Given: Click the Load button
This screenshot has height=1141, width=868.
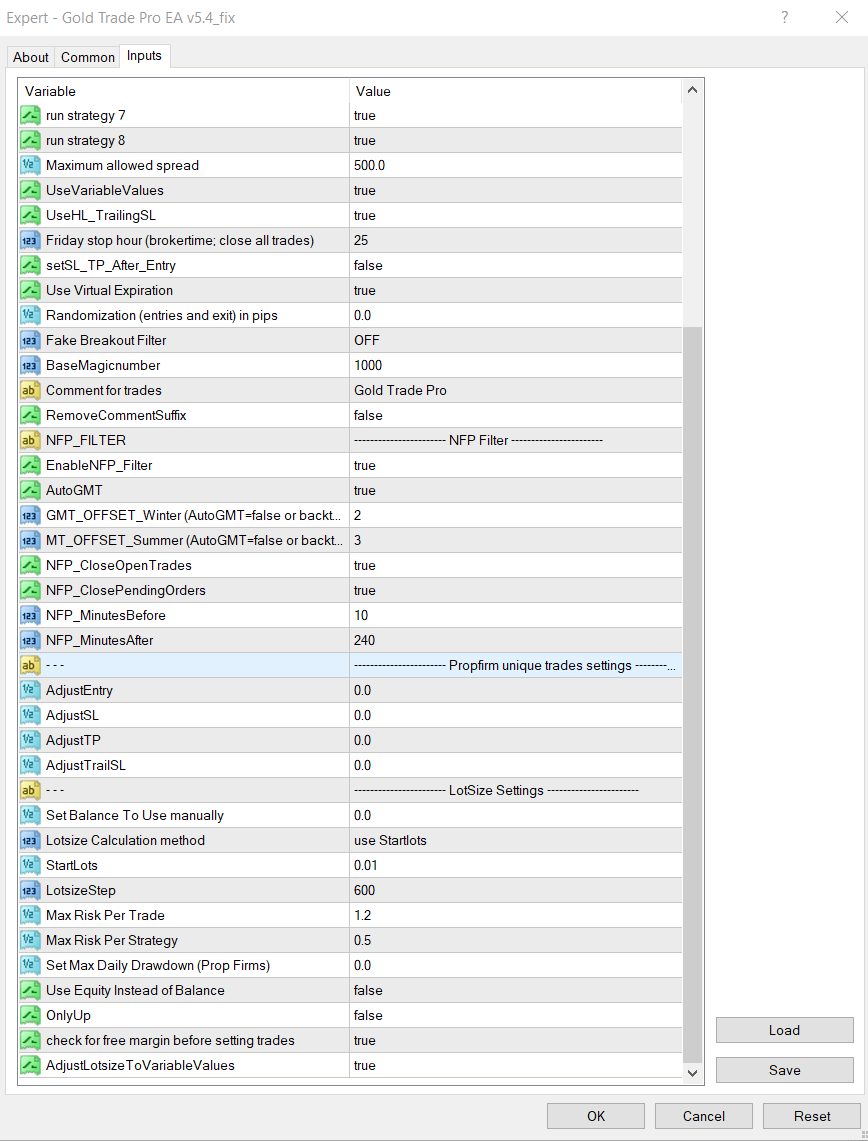Looking at the screenshot, I should (784, 1030).
